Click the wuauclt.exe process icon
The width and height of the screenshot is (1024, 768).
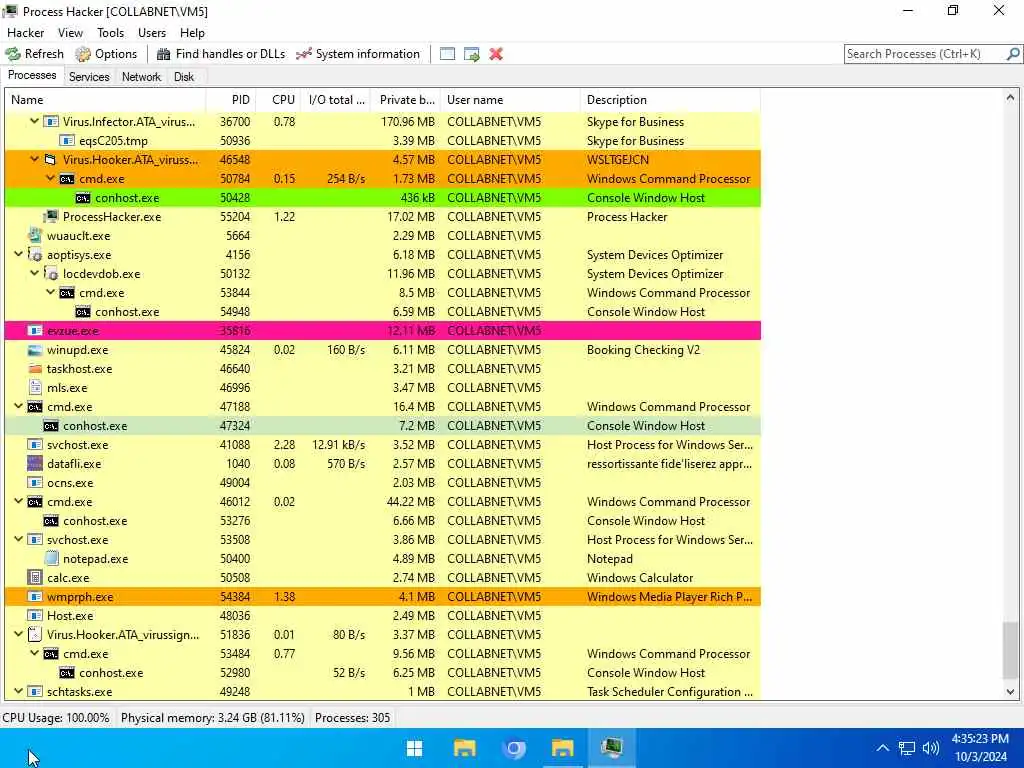[35, 235]
